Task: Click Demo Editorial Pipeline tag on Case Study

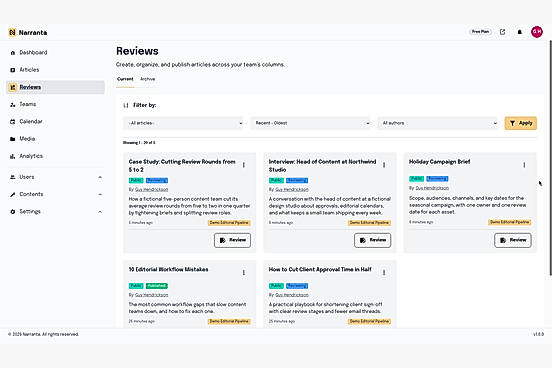Action: point(229,223)
